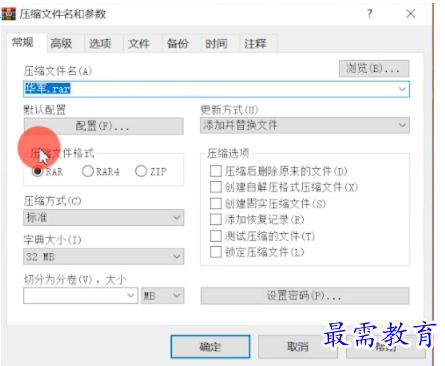Open the 压缩方式 dropdown showing 标准

click(x=103, y=218)
